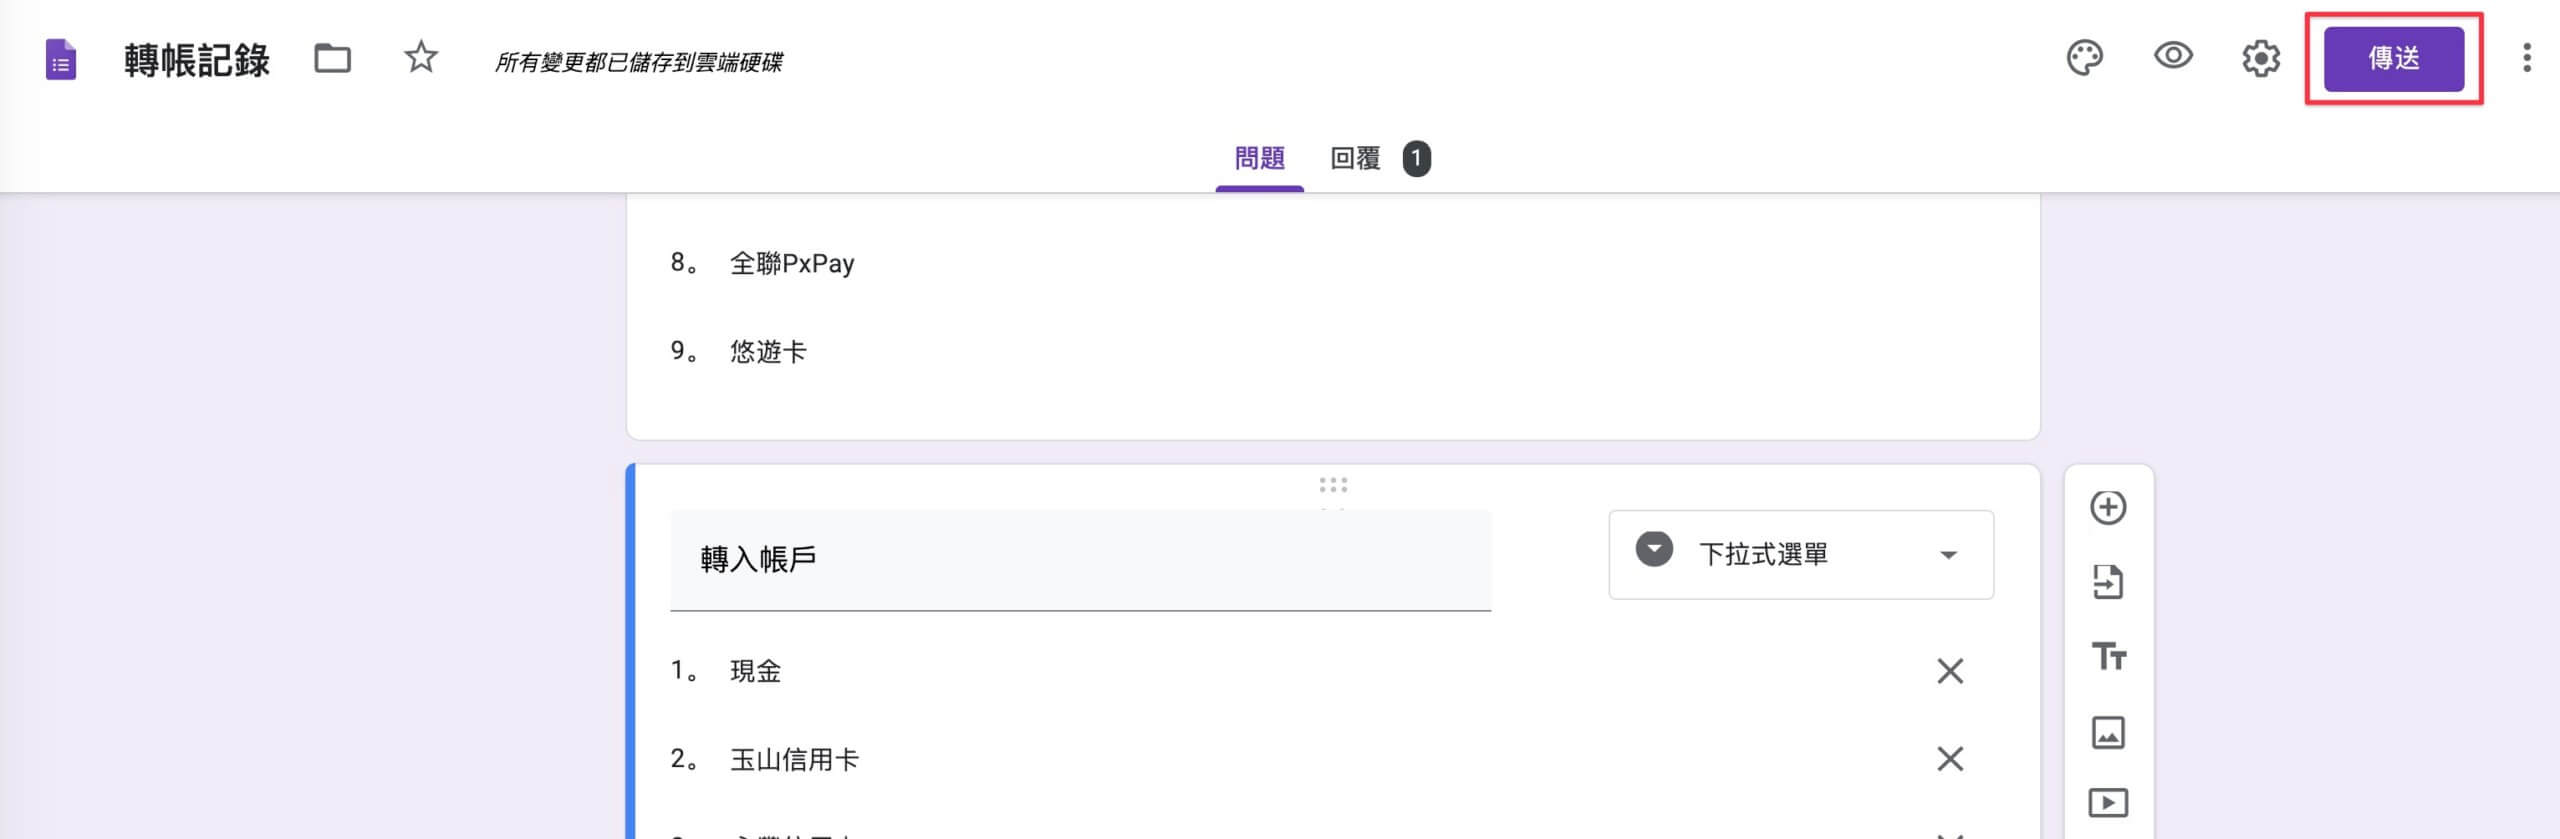Import questions using the sidebar icon

2108,582
